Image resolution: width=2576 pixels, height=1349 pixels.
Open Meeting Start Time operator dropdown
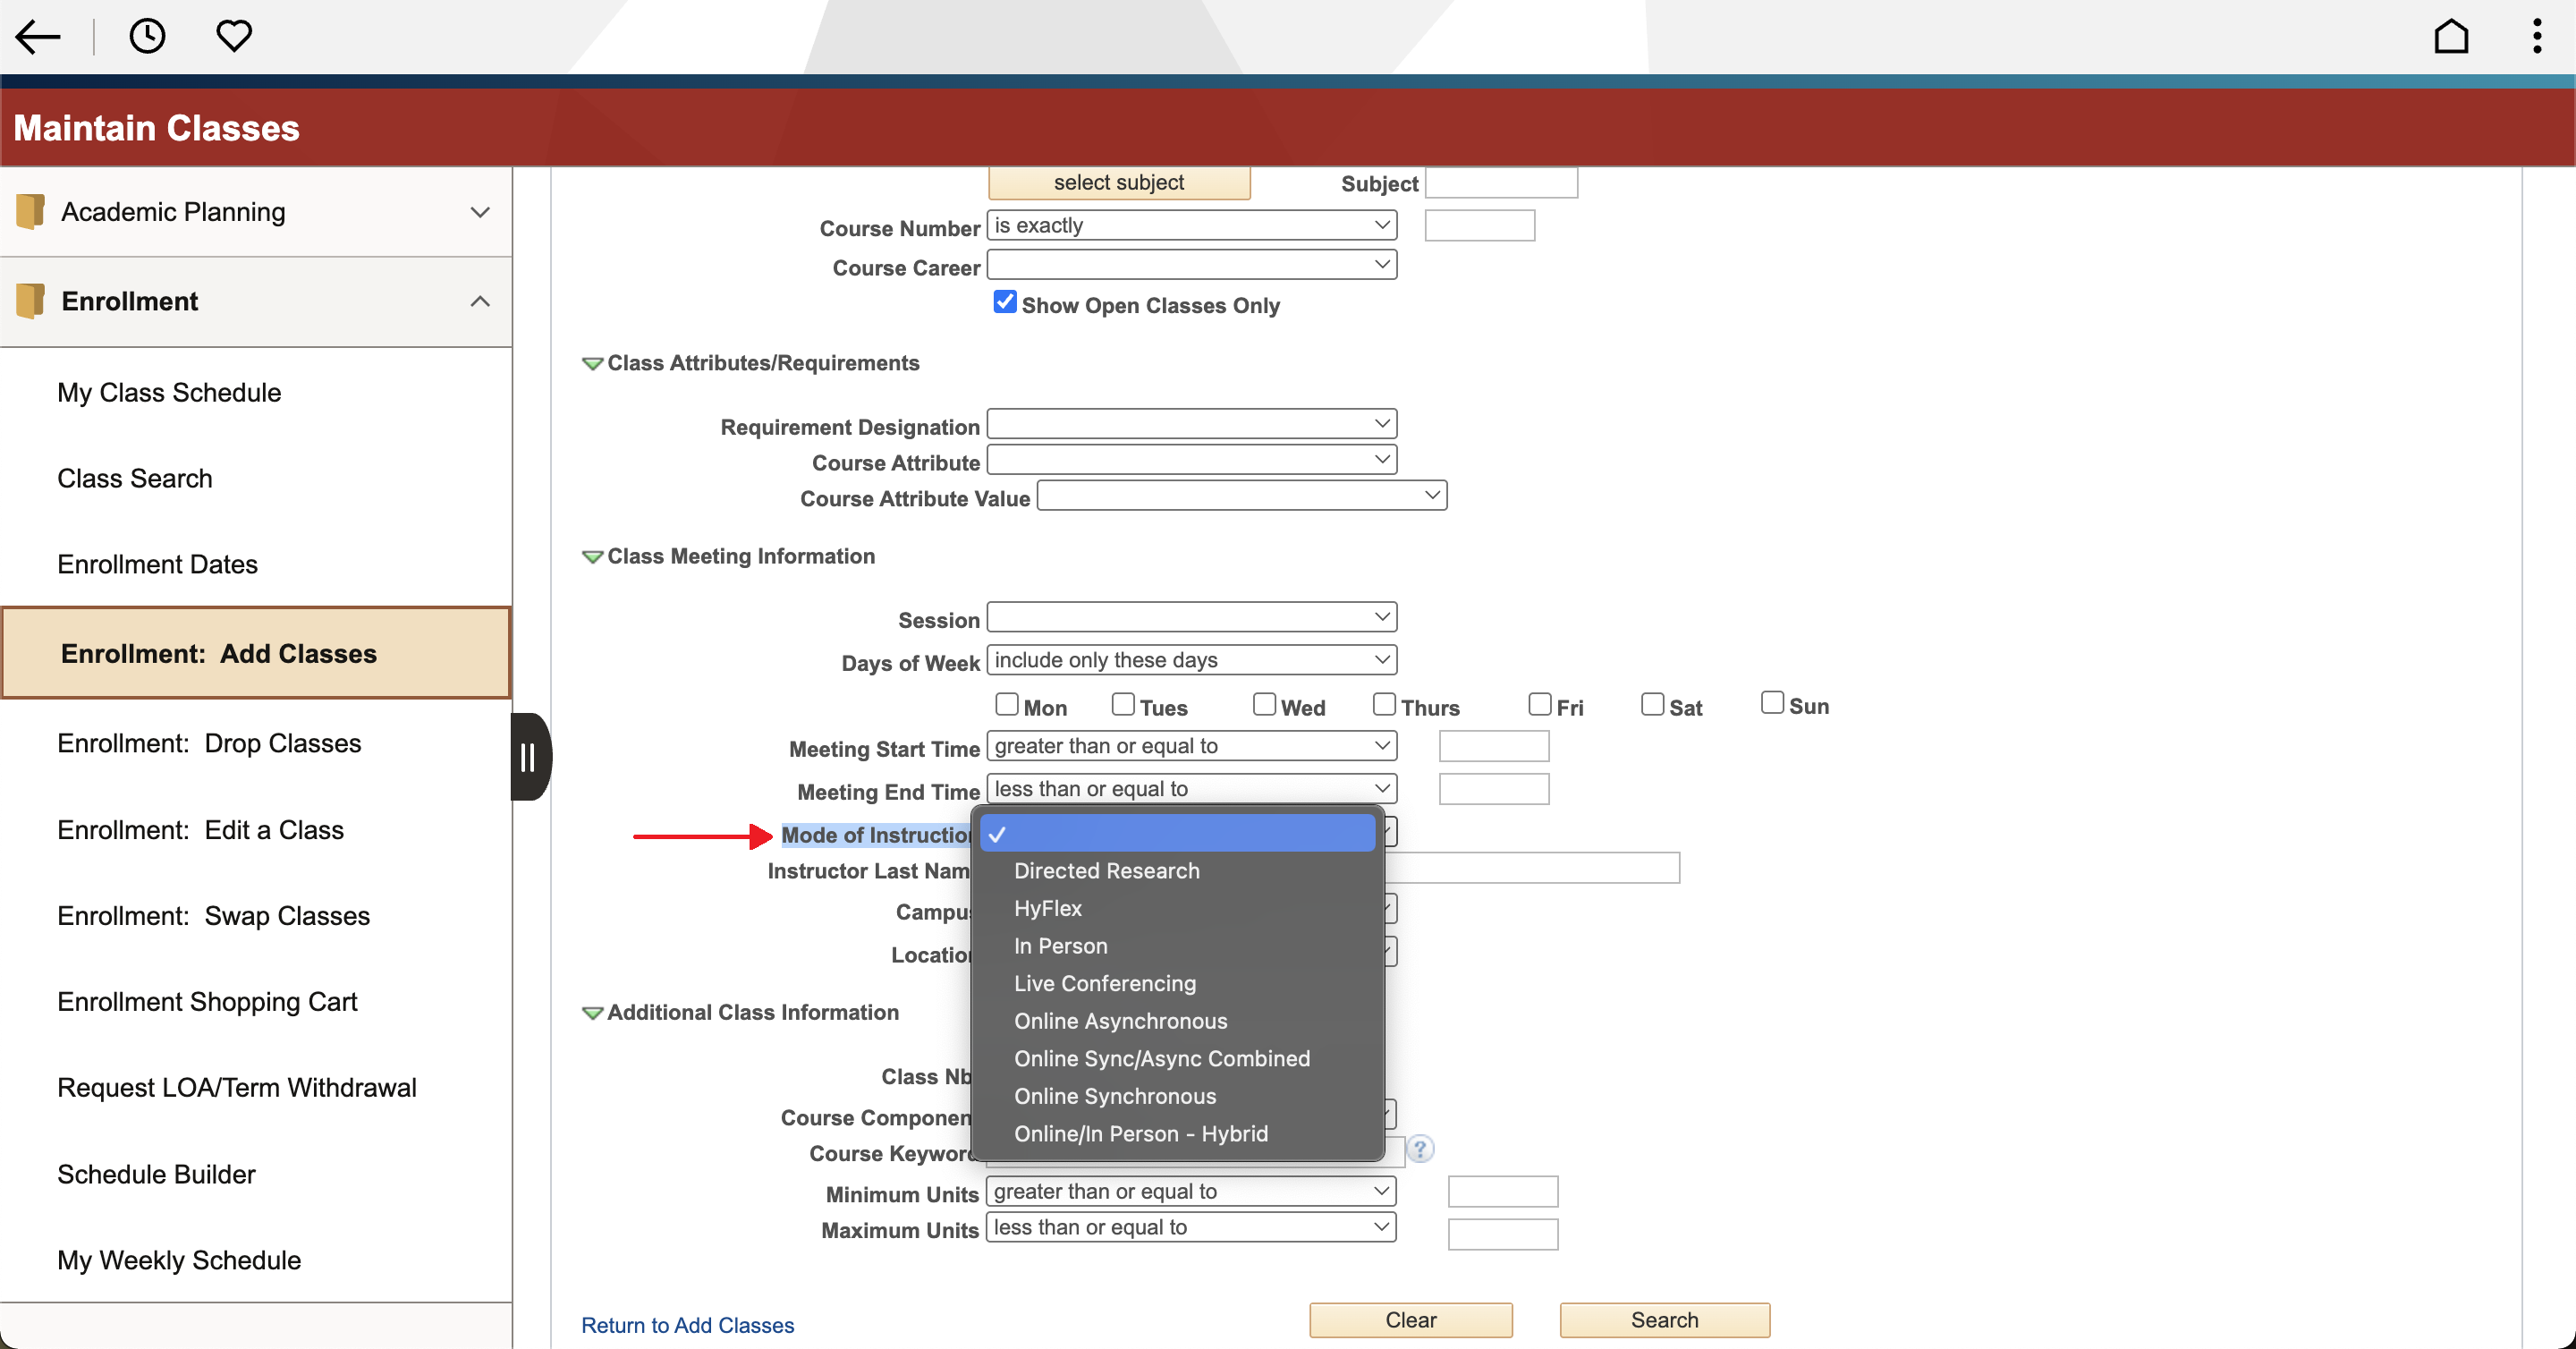[1191, 746]
